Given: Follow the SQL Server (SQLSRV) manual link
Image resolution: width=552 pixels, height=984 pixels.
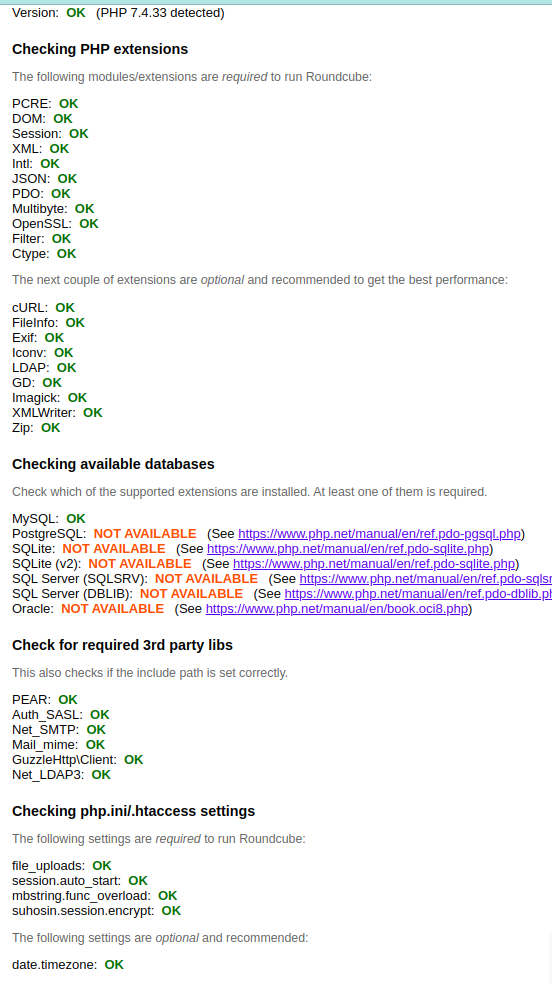Looking at the screenshot, I should click(426, 579).
